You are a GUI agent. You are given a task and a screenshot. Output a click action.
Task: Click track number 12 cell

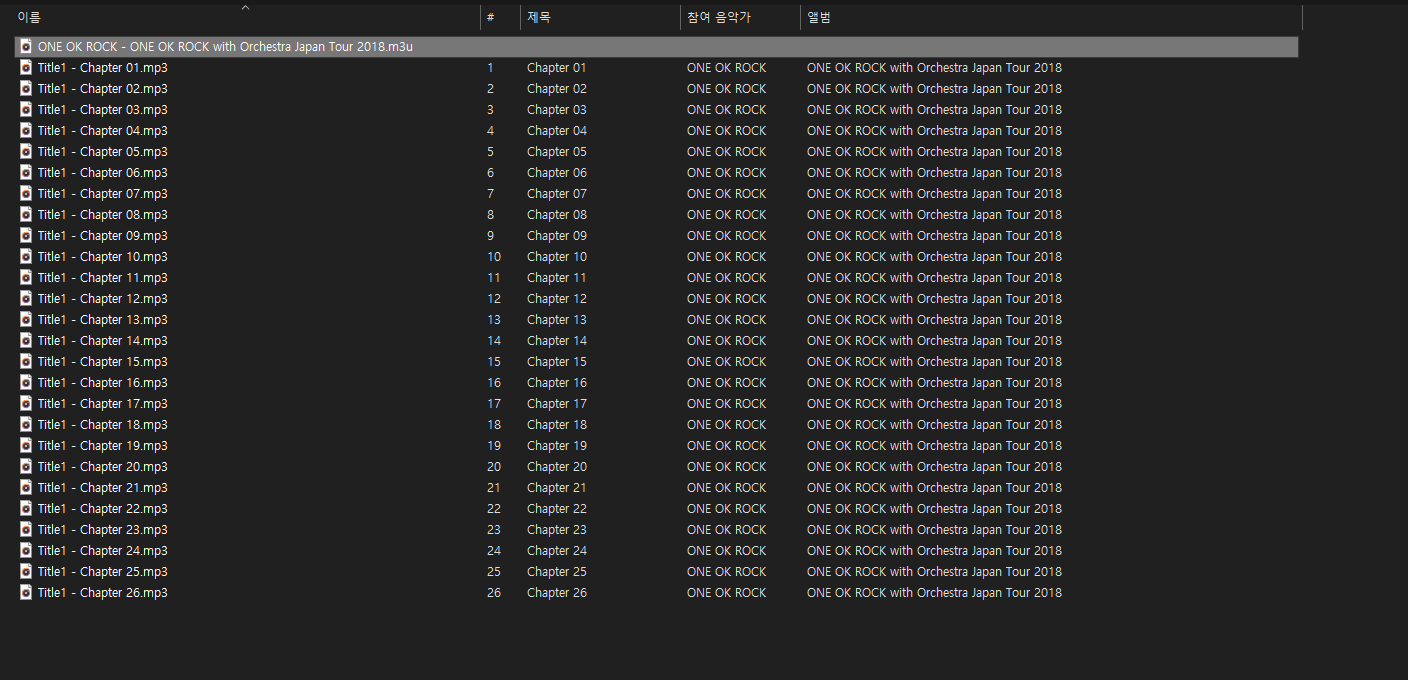(494, 299)
